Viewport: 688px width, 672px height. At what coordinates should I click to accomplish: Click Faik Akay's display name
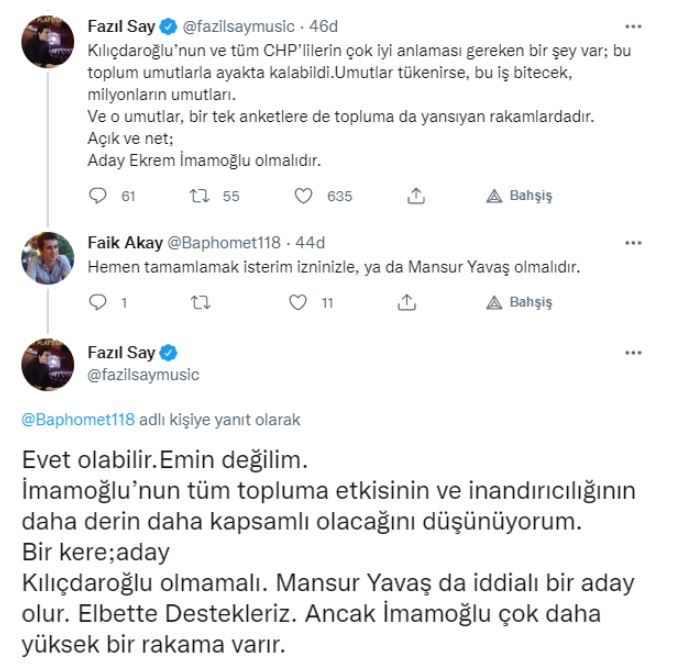point(121,243)
